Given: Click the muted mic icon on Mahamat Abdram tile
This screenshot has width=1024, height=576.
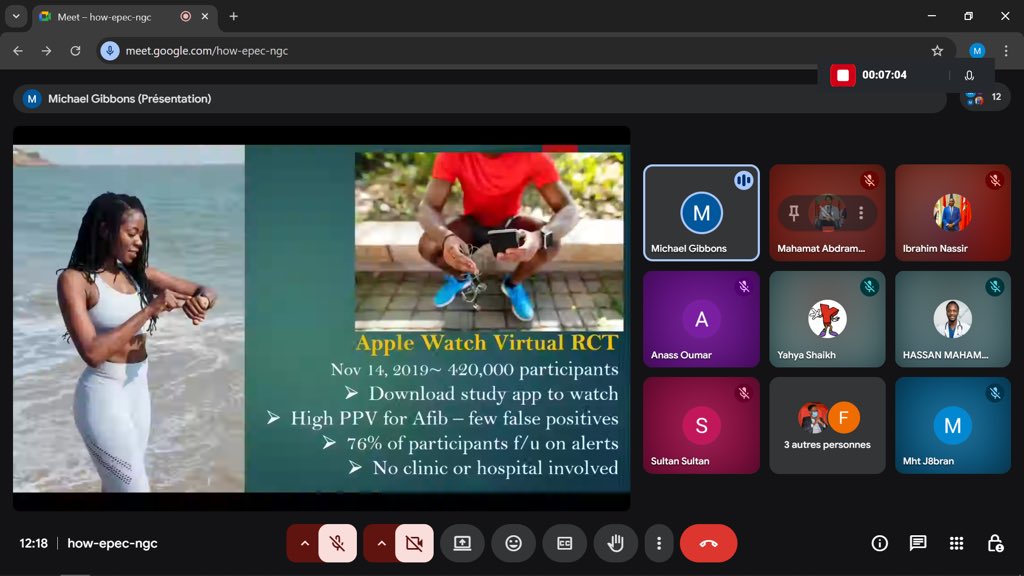Looking at the screenshot, I should click(869, 180).
